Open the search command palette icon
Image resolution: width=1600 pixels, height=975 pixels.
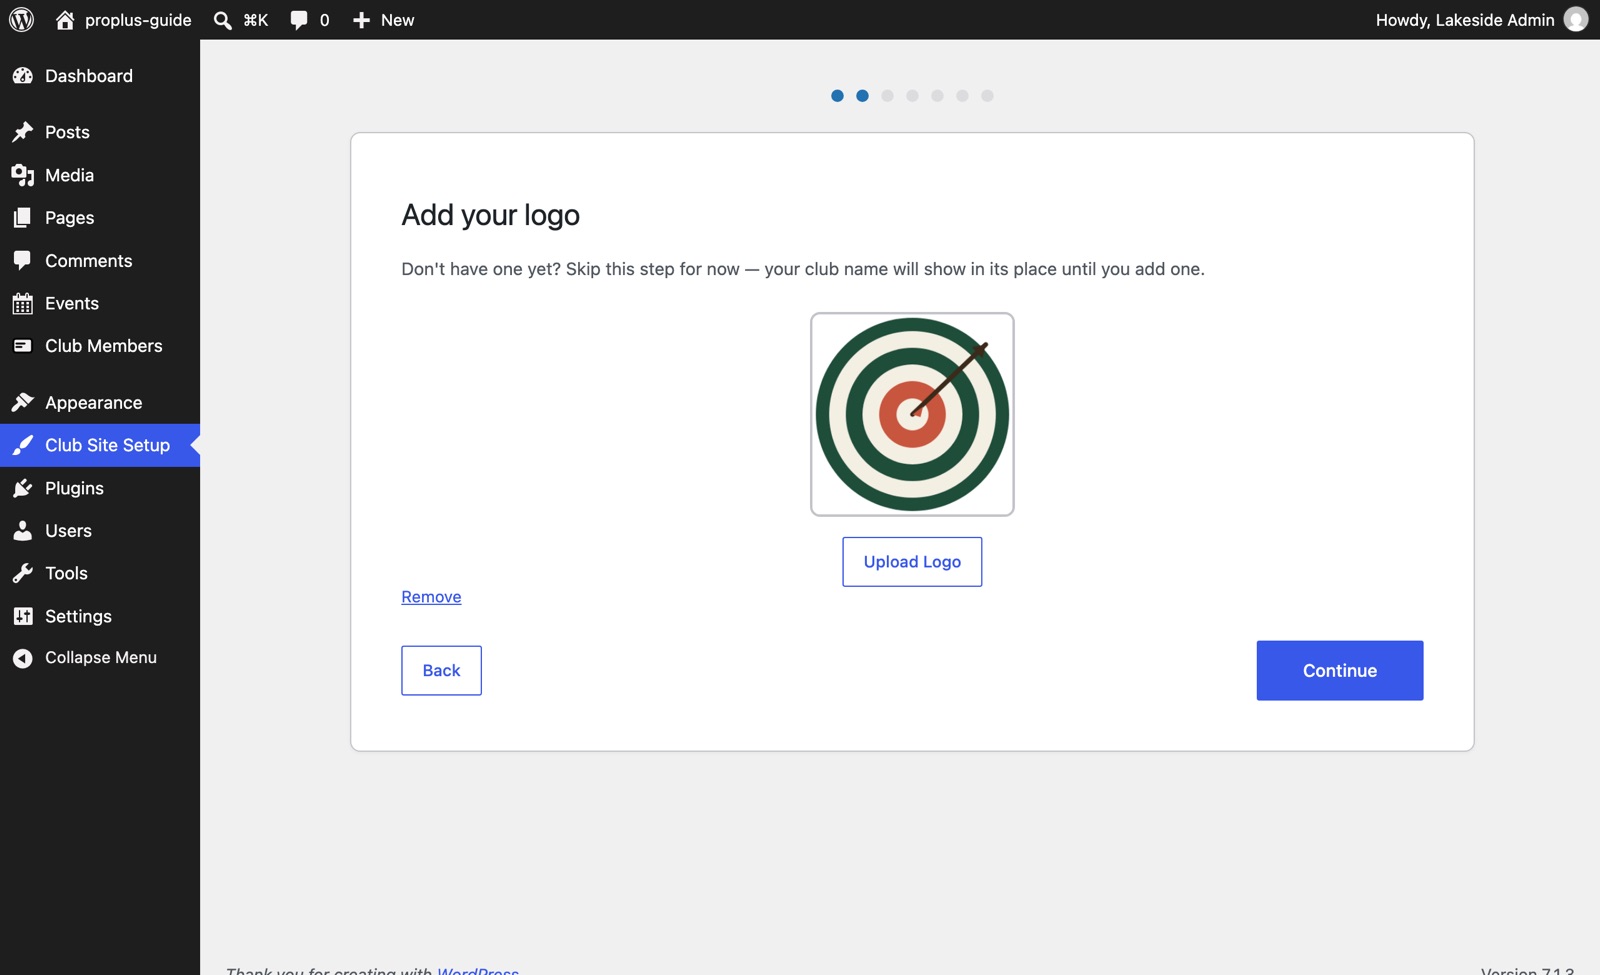(223, 20)
